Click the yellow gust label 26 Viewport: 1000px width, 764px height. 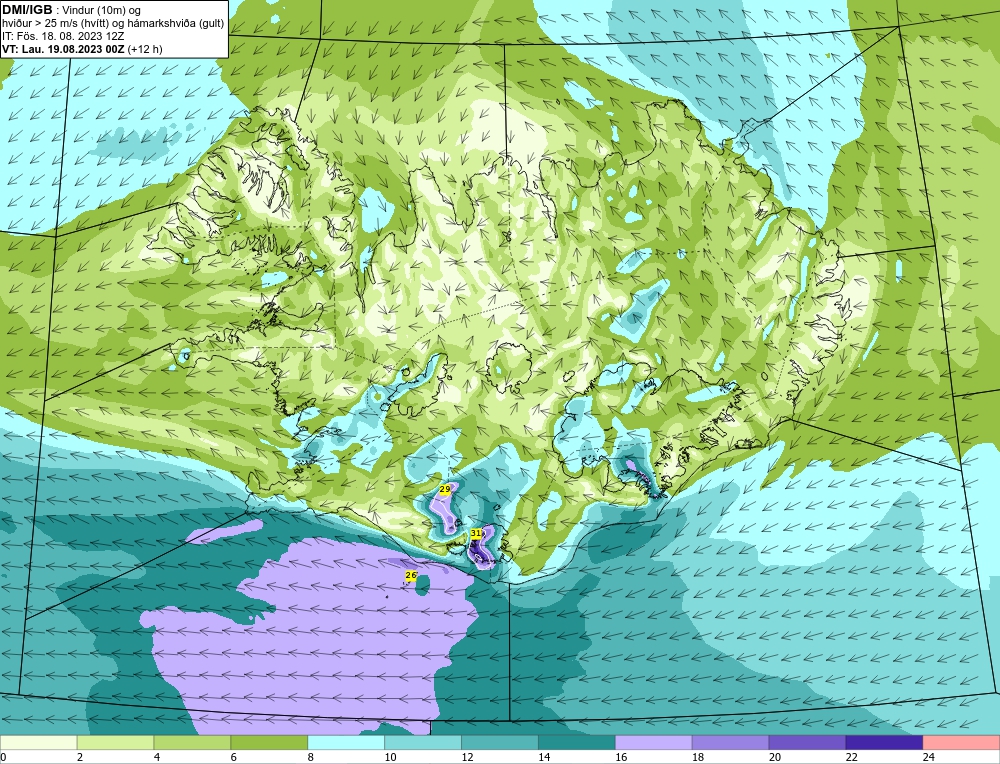[411, 576]
